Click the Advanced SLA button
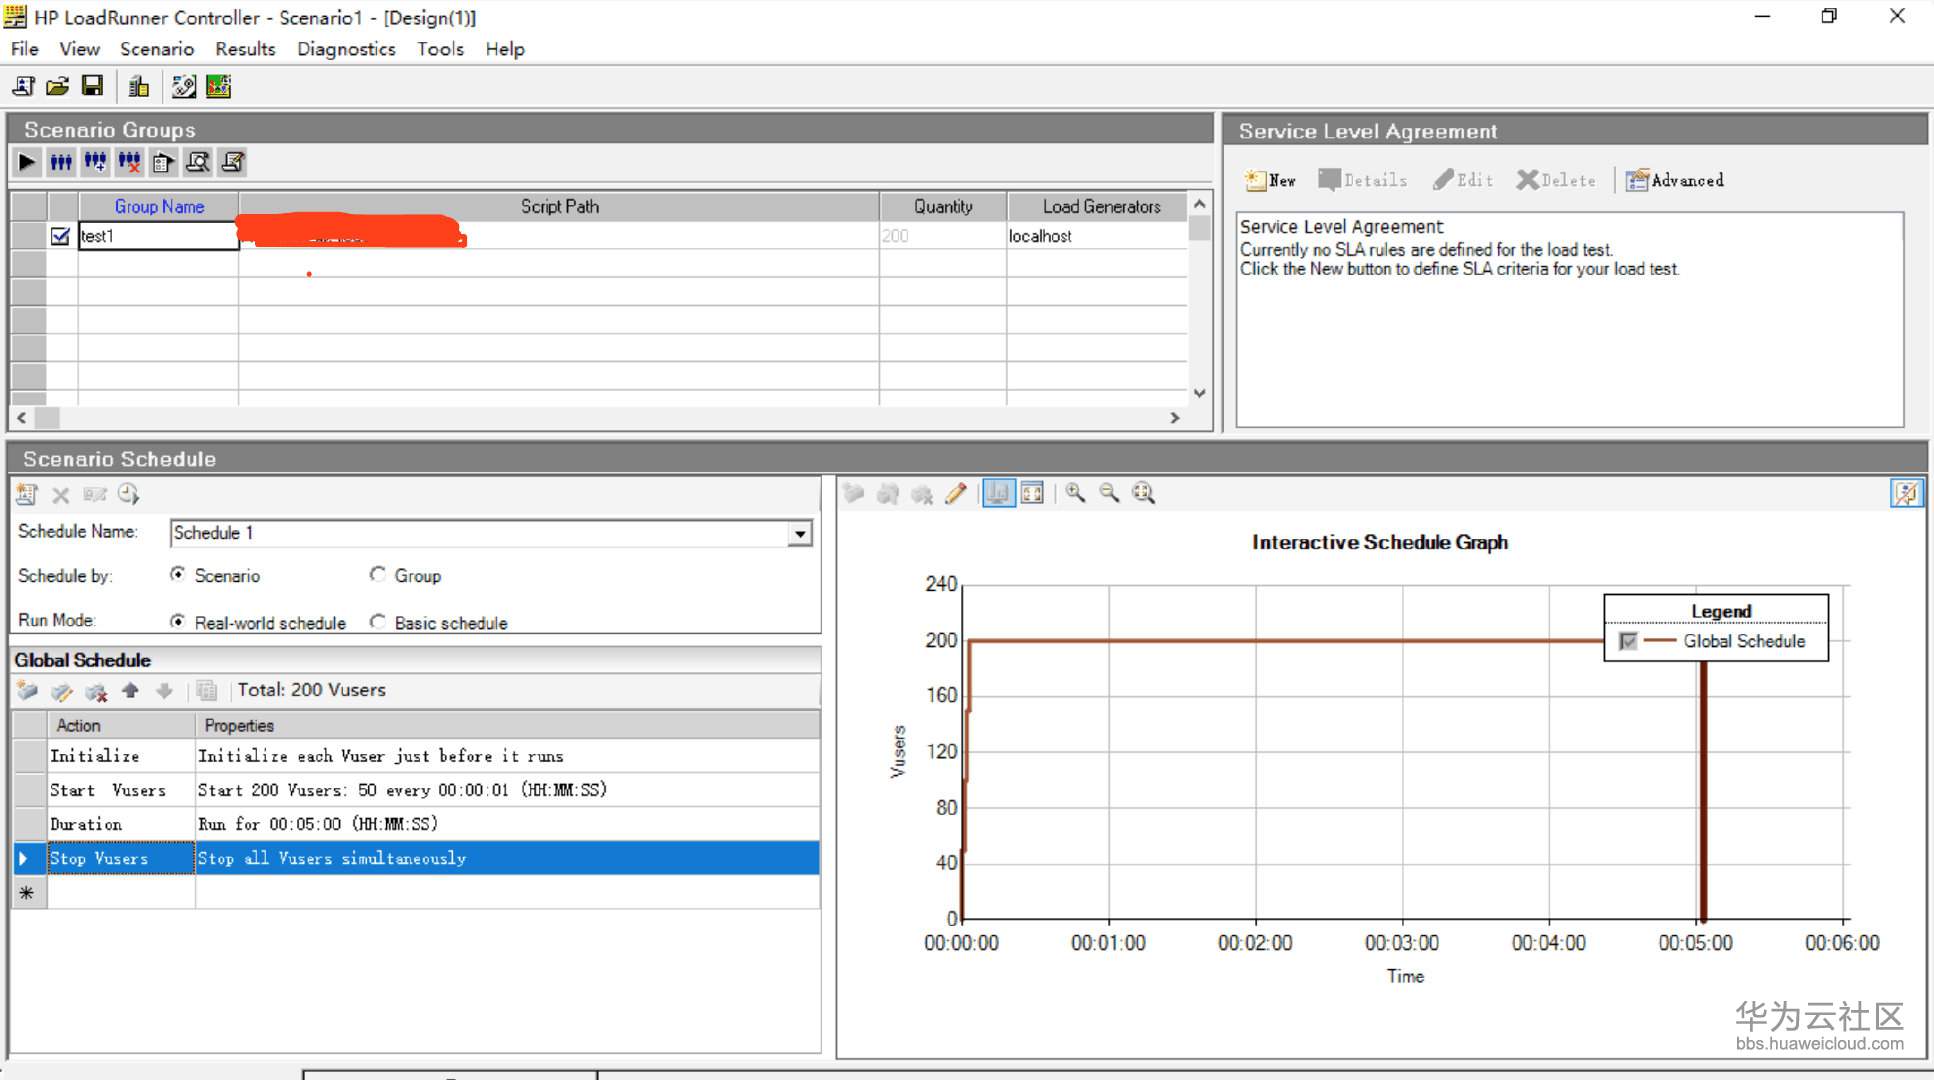Screen dimensions: 1934x1080 point(1675,180)
